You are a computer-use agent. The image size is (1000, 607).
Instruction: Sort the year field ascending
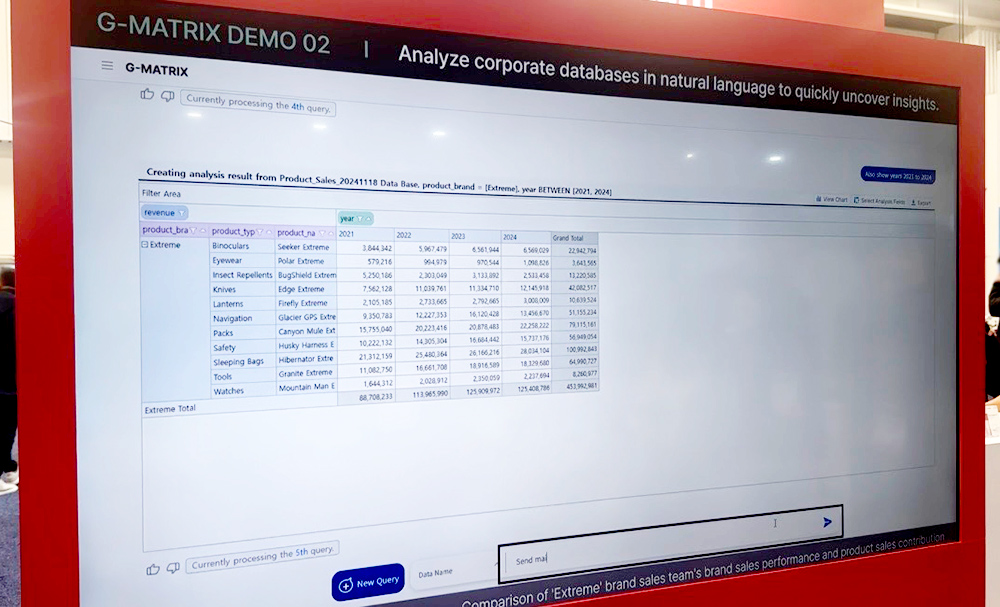click(x=368, y=219)
